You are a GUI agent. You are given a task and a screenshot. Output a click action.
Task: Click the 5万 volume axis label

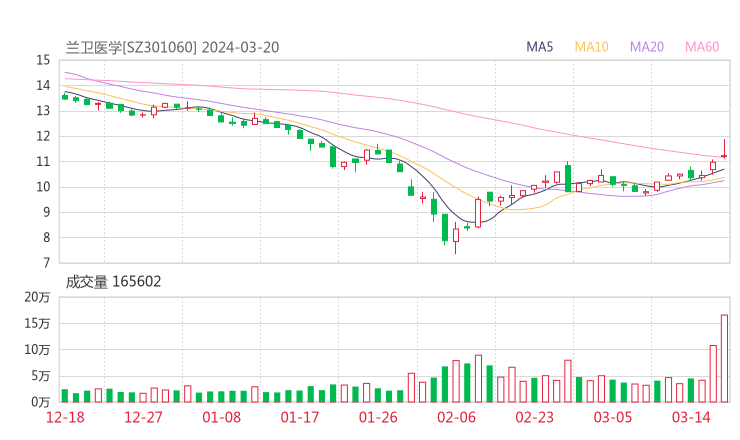[41, 376]
